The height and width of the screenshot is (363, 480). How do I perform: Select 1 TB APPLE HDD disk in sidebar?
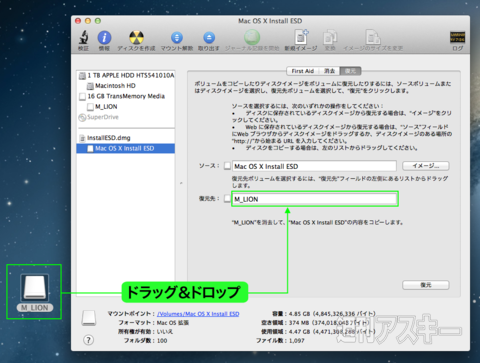coord(127,76)
